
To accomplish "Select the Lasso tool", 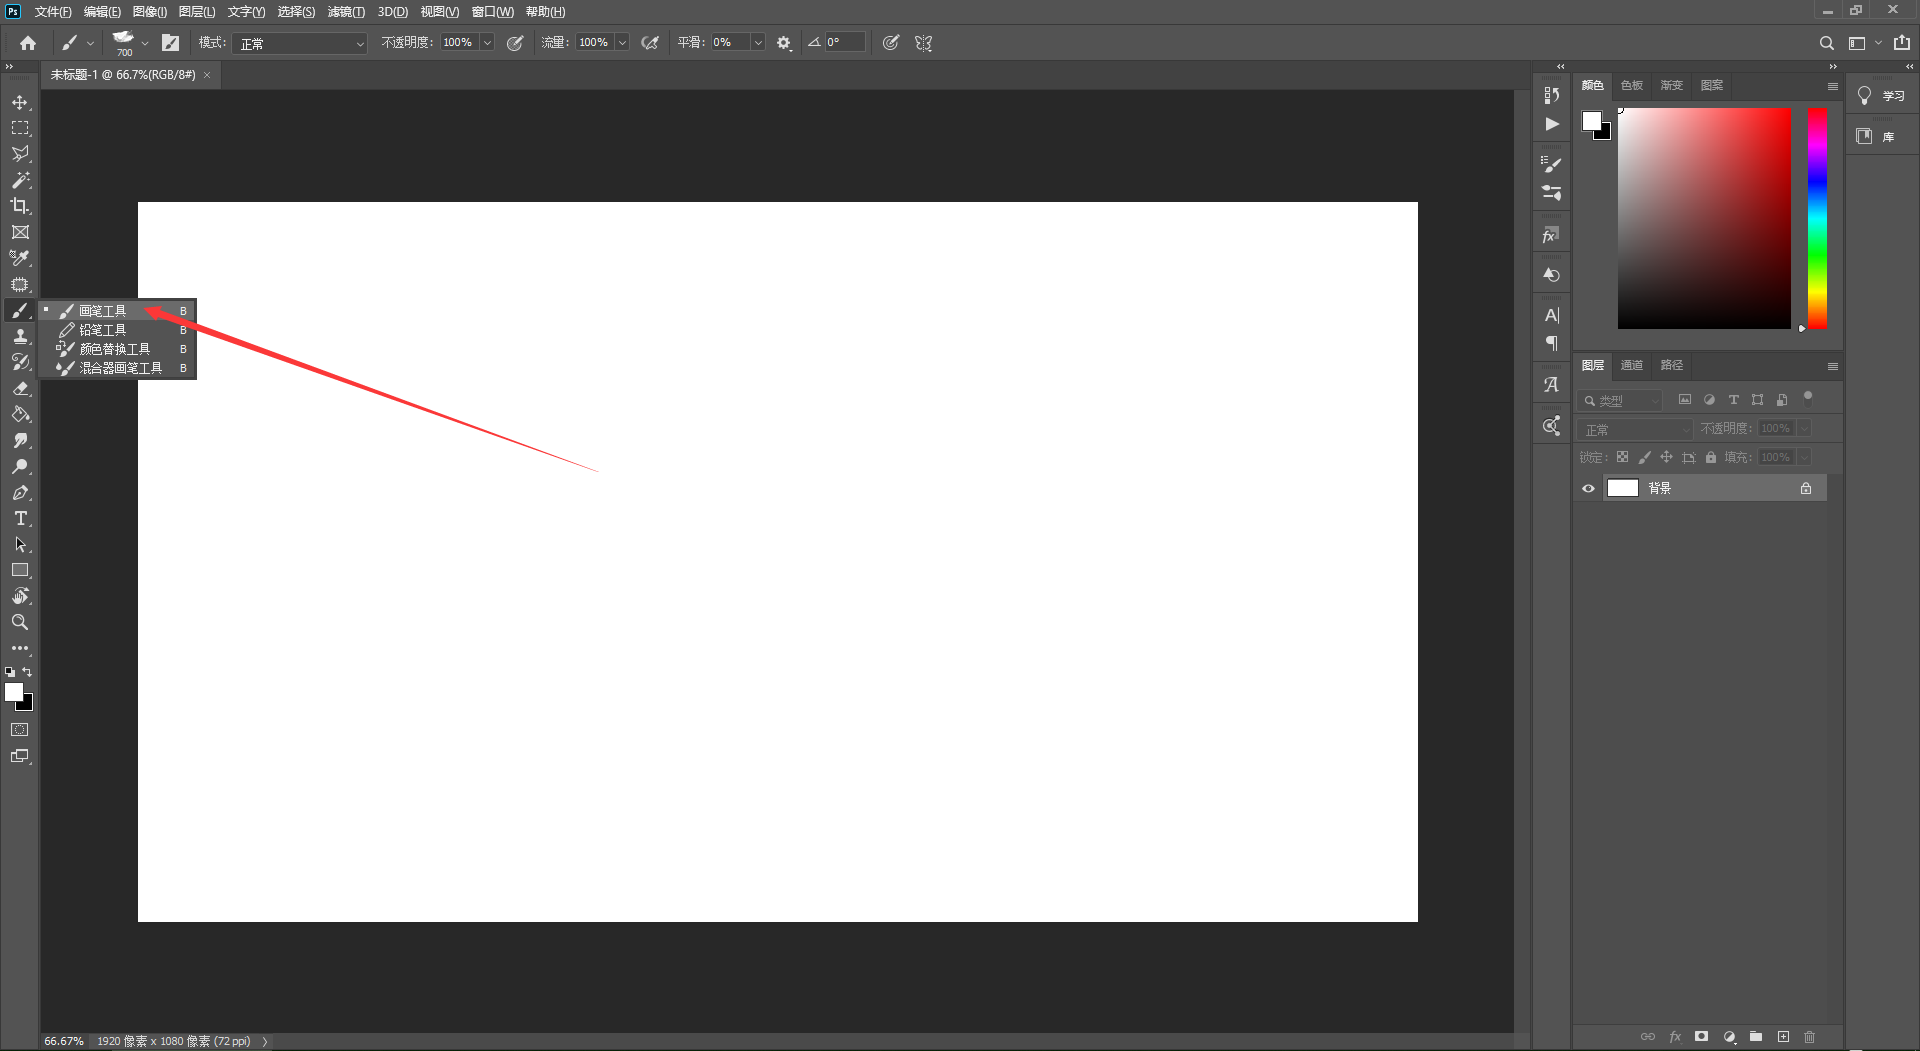I will [x=20, y=154].
